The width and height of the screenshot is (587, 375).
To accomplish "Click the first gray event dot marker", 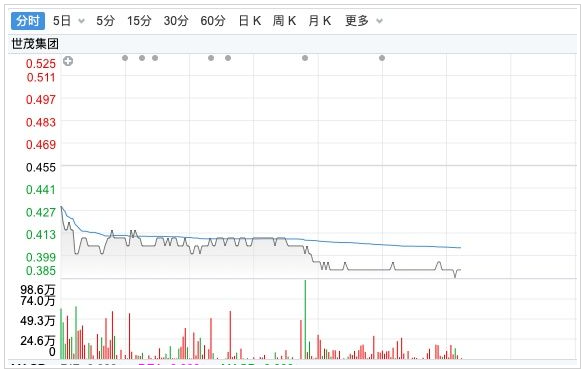I will click(125, 58).
